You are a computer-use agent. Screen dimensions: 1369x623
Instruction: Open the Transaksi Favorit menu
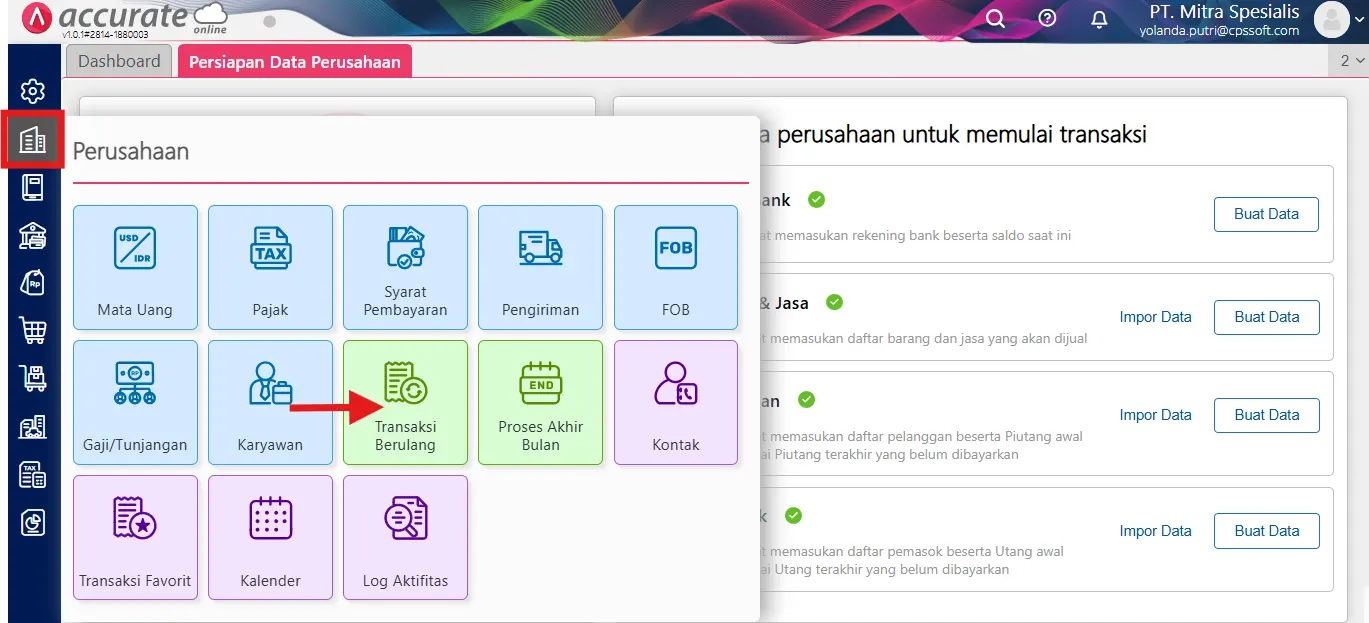[135, 537]
